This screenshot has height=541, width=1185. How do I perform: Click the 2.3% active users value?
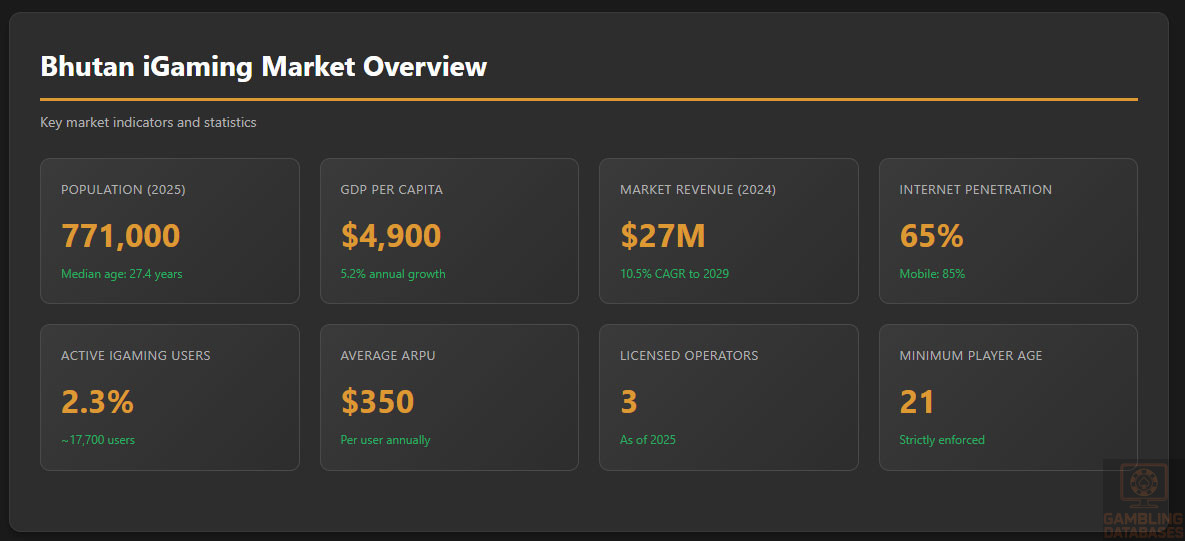click(97, 402)
